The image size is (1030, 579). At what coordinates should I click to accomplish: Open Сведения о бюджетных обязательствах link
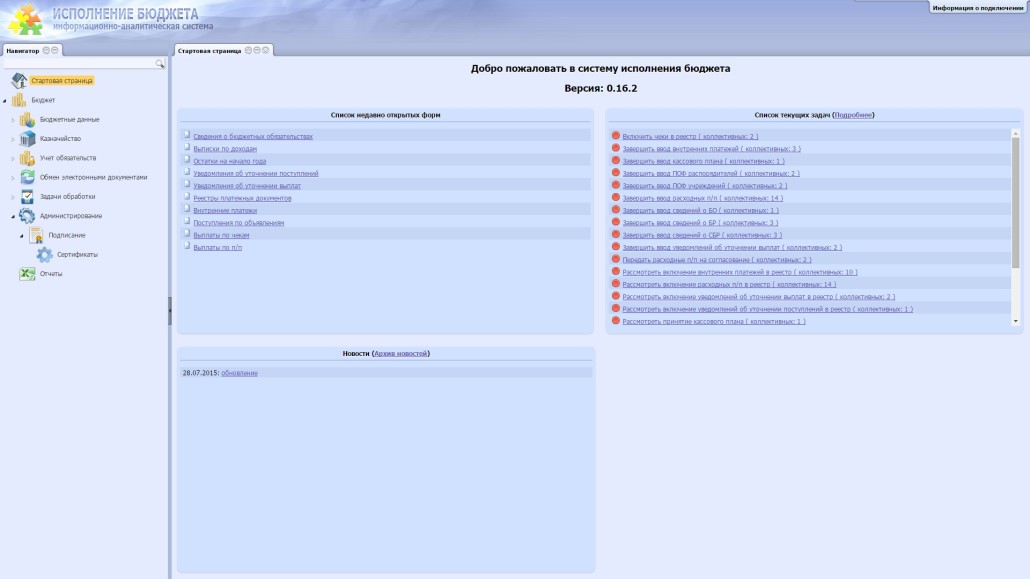(x=253, y=137)
